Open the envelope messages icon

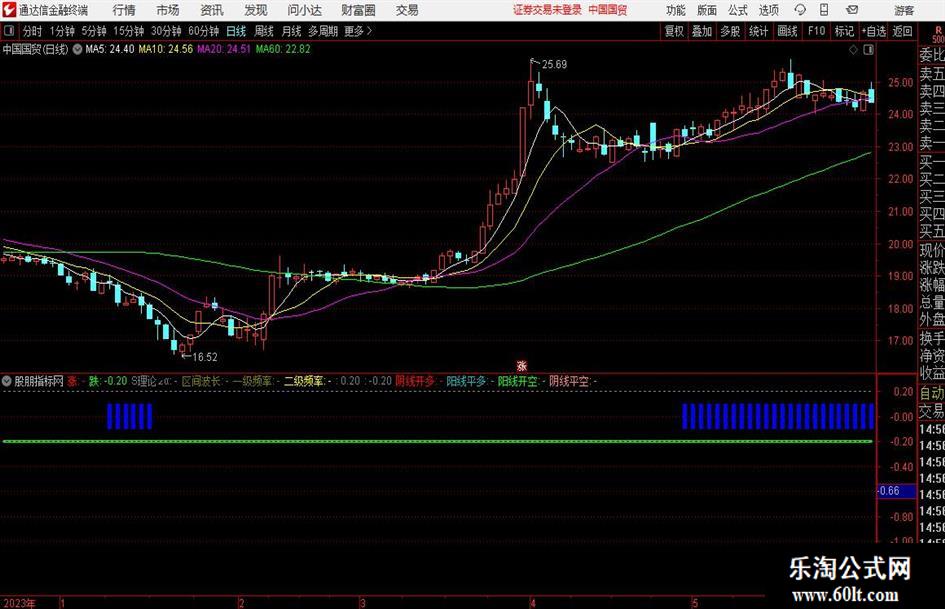852,10
